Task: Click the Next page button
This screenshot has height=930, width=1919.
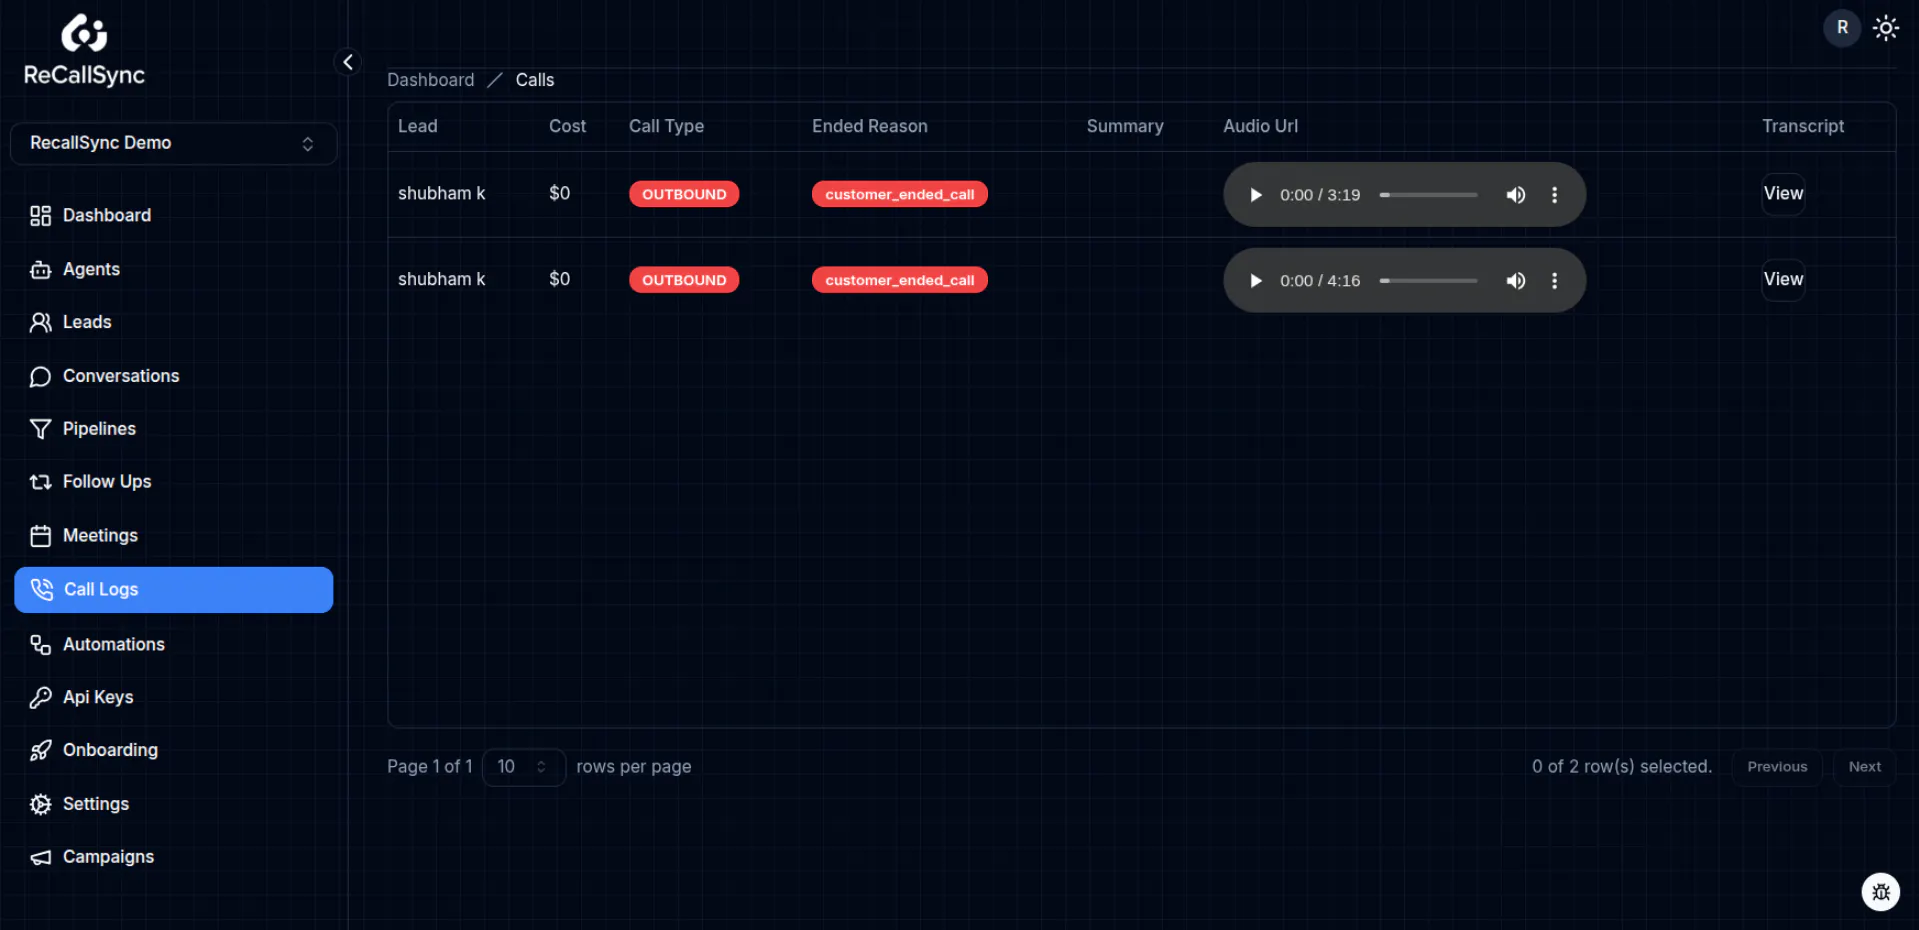Action: tap(1864, 767)
